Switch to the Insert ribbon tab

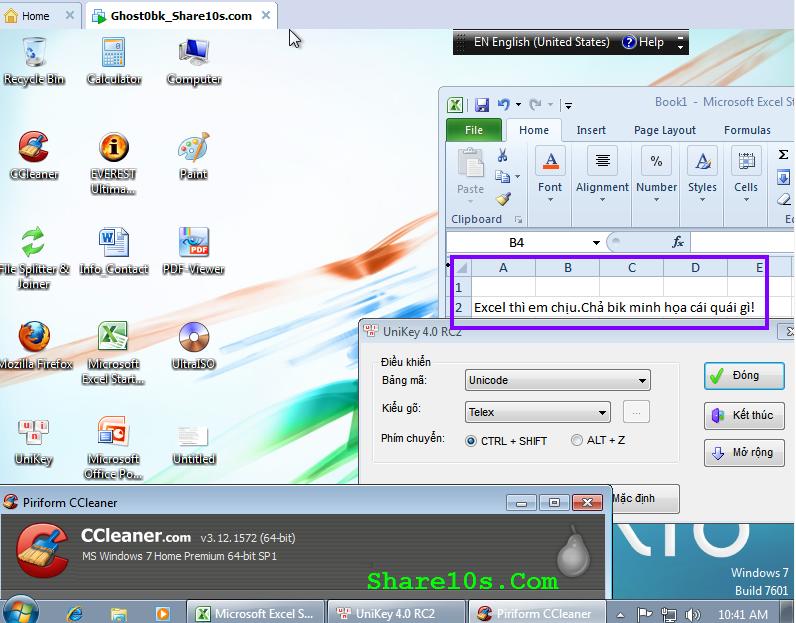(x=591, y=130)
